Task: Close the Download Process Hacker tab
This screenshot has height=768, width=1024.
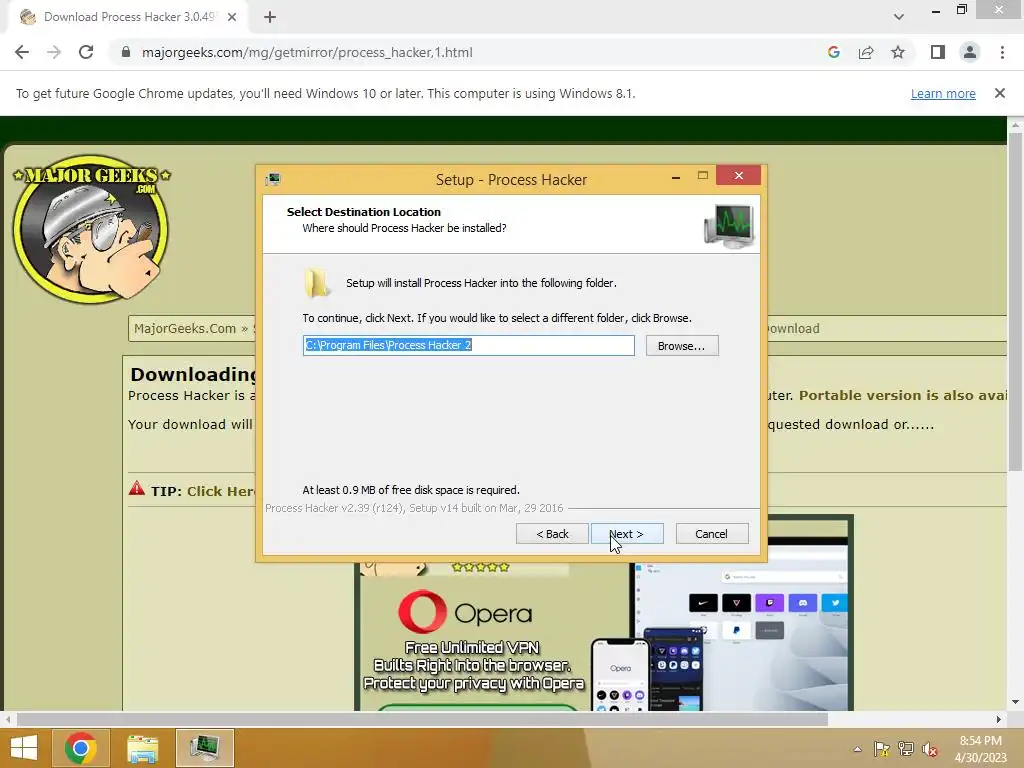Action: 232,17
